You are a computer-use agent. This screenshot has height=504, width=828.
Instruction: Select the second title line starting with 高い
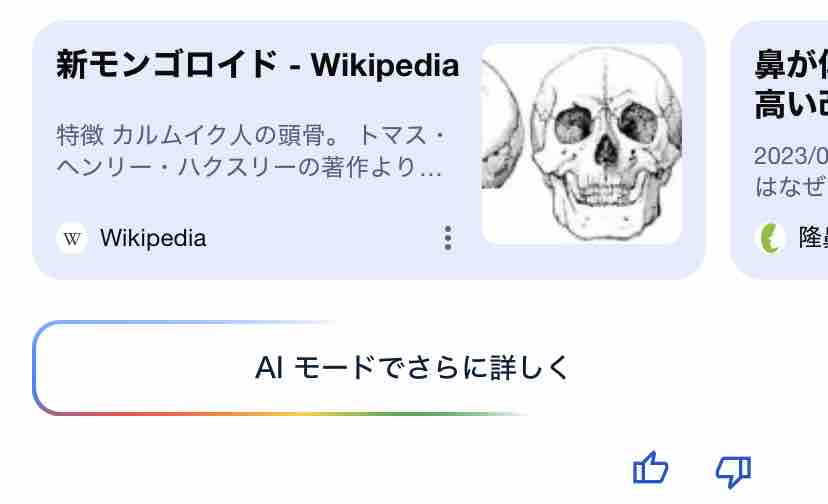click(x=791, y=105)
